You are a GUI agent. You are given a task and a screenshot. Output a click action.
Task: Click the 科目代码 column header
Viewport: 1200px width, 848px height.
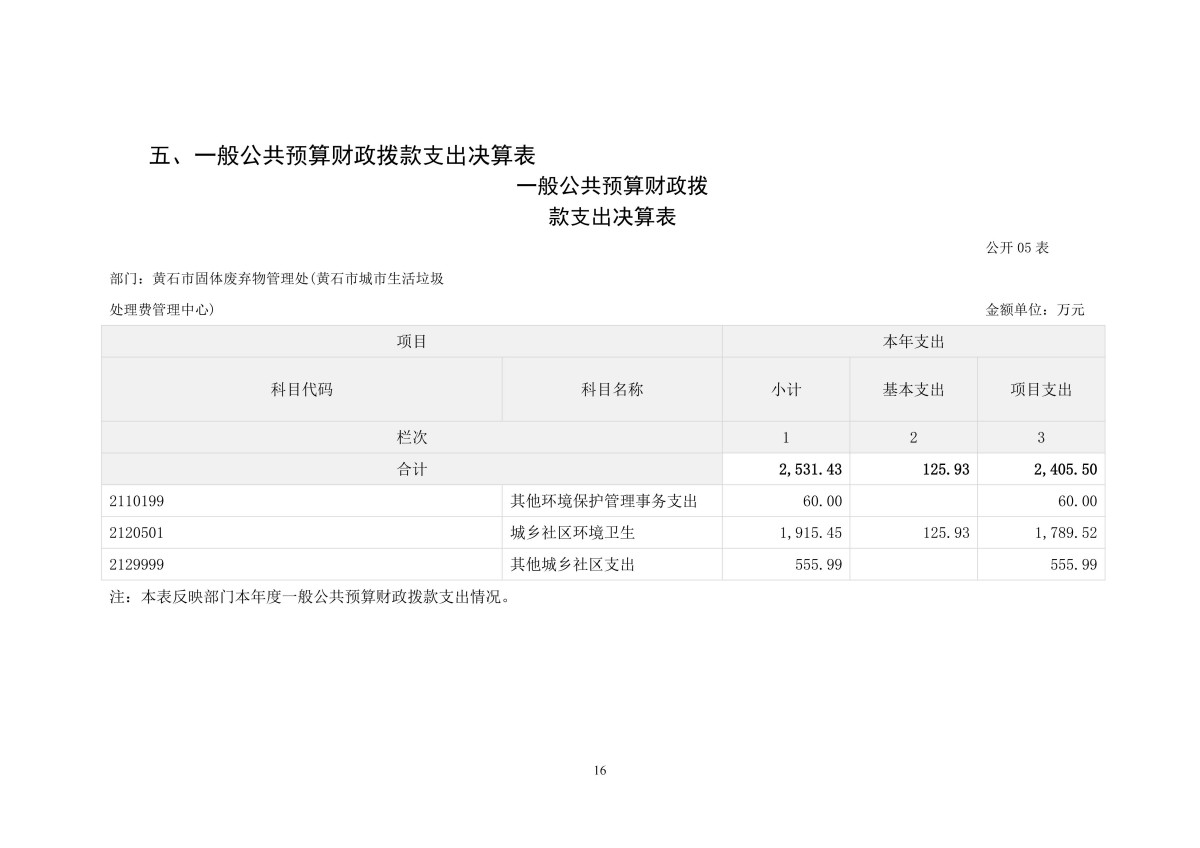click(x=301, y=390)
